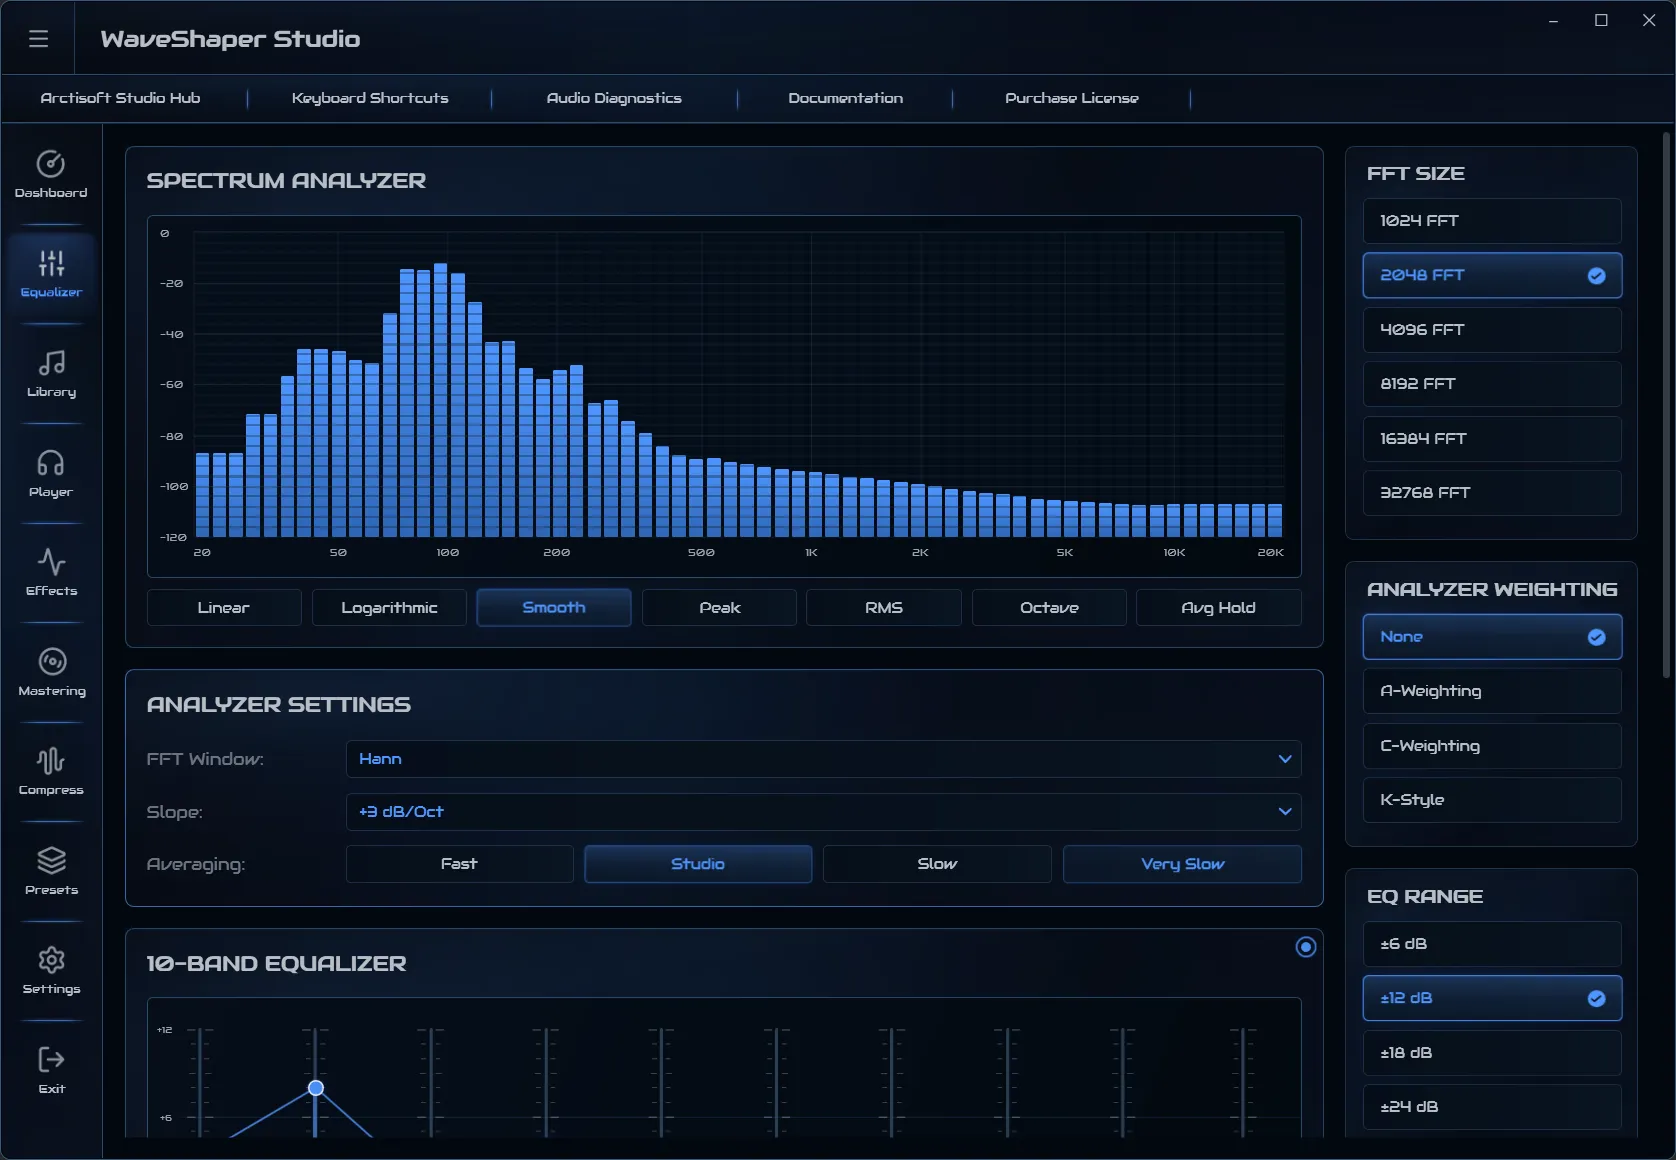
Task: Open the hamburger menu
Action: pyautogui.click(x=39, y=39)
